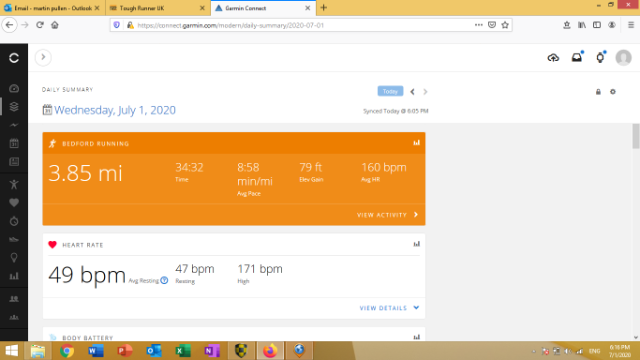This screenshot has height=360, width=640.
Task: Expand Heart Rate View Details
Action: point(389,308)
